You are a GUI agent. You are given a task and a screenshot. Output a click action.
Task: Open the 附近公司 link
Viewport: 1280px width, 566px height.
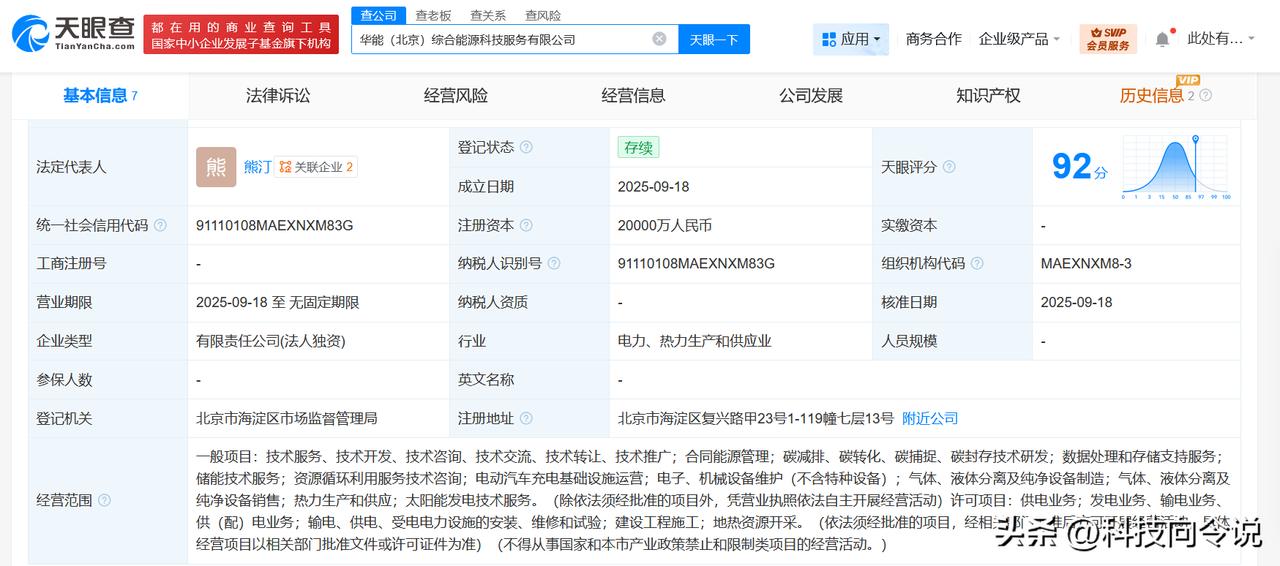930,418
